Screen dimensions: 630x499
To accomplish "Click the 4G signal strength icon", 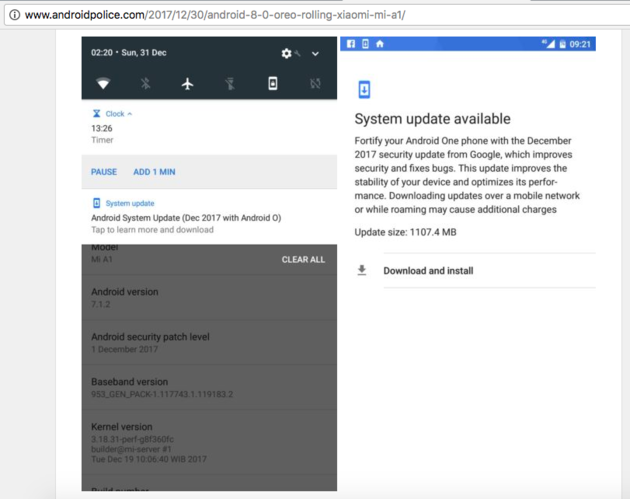I will pos(548,44).
